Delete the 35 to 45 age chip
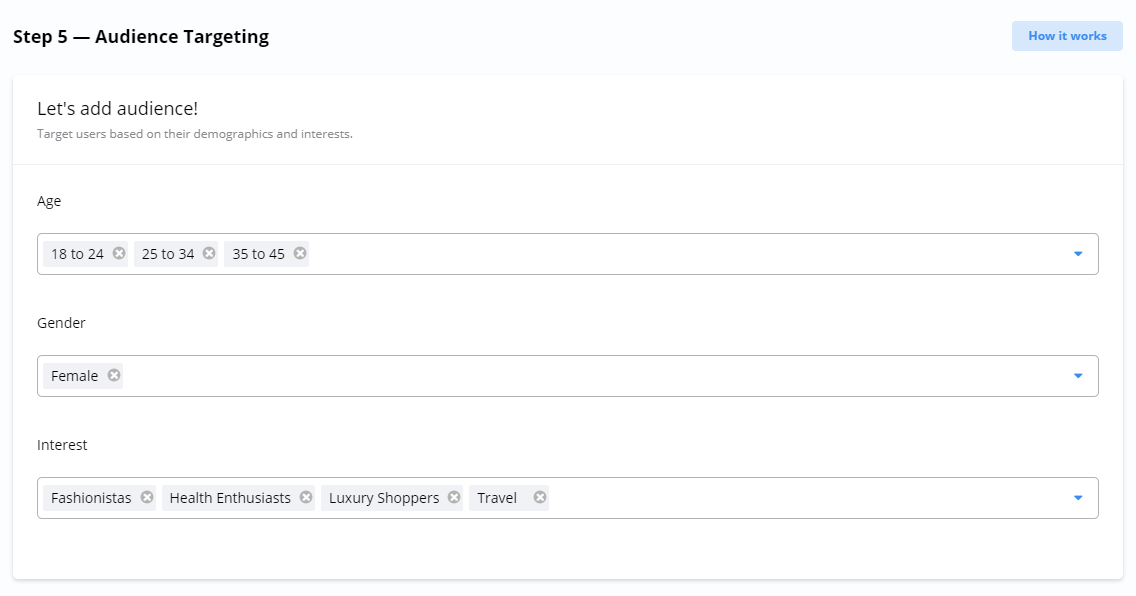 point(299,254)
